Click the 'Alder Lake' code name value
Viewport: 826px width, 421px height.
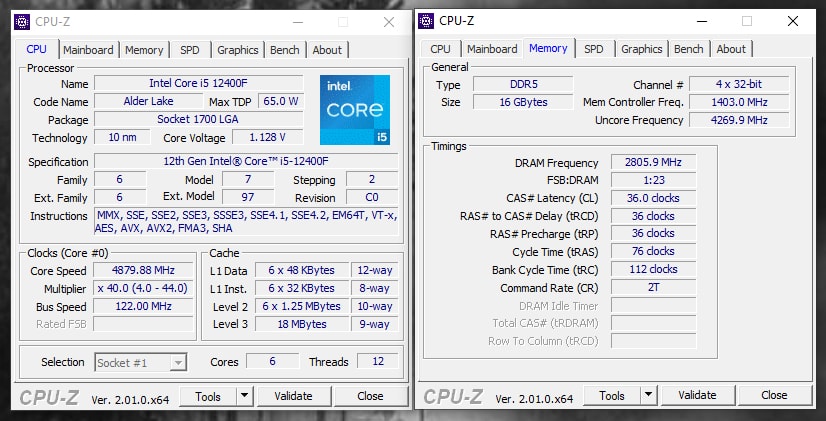149,101
